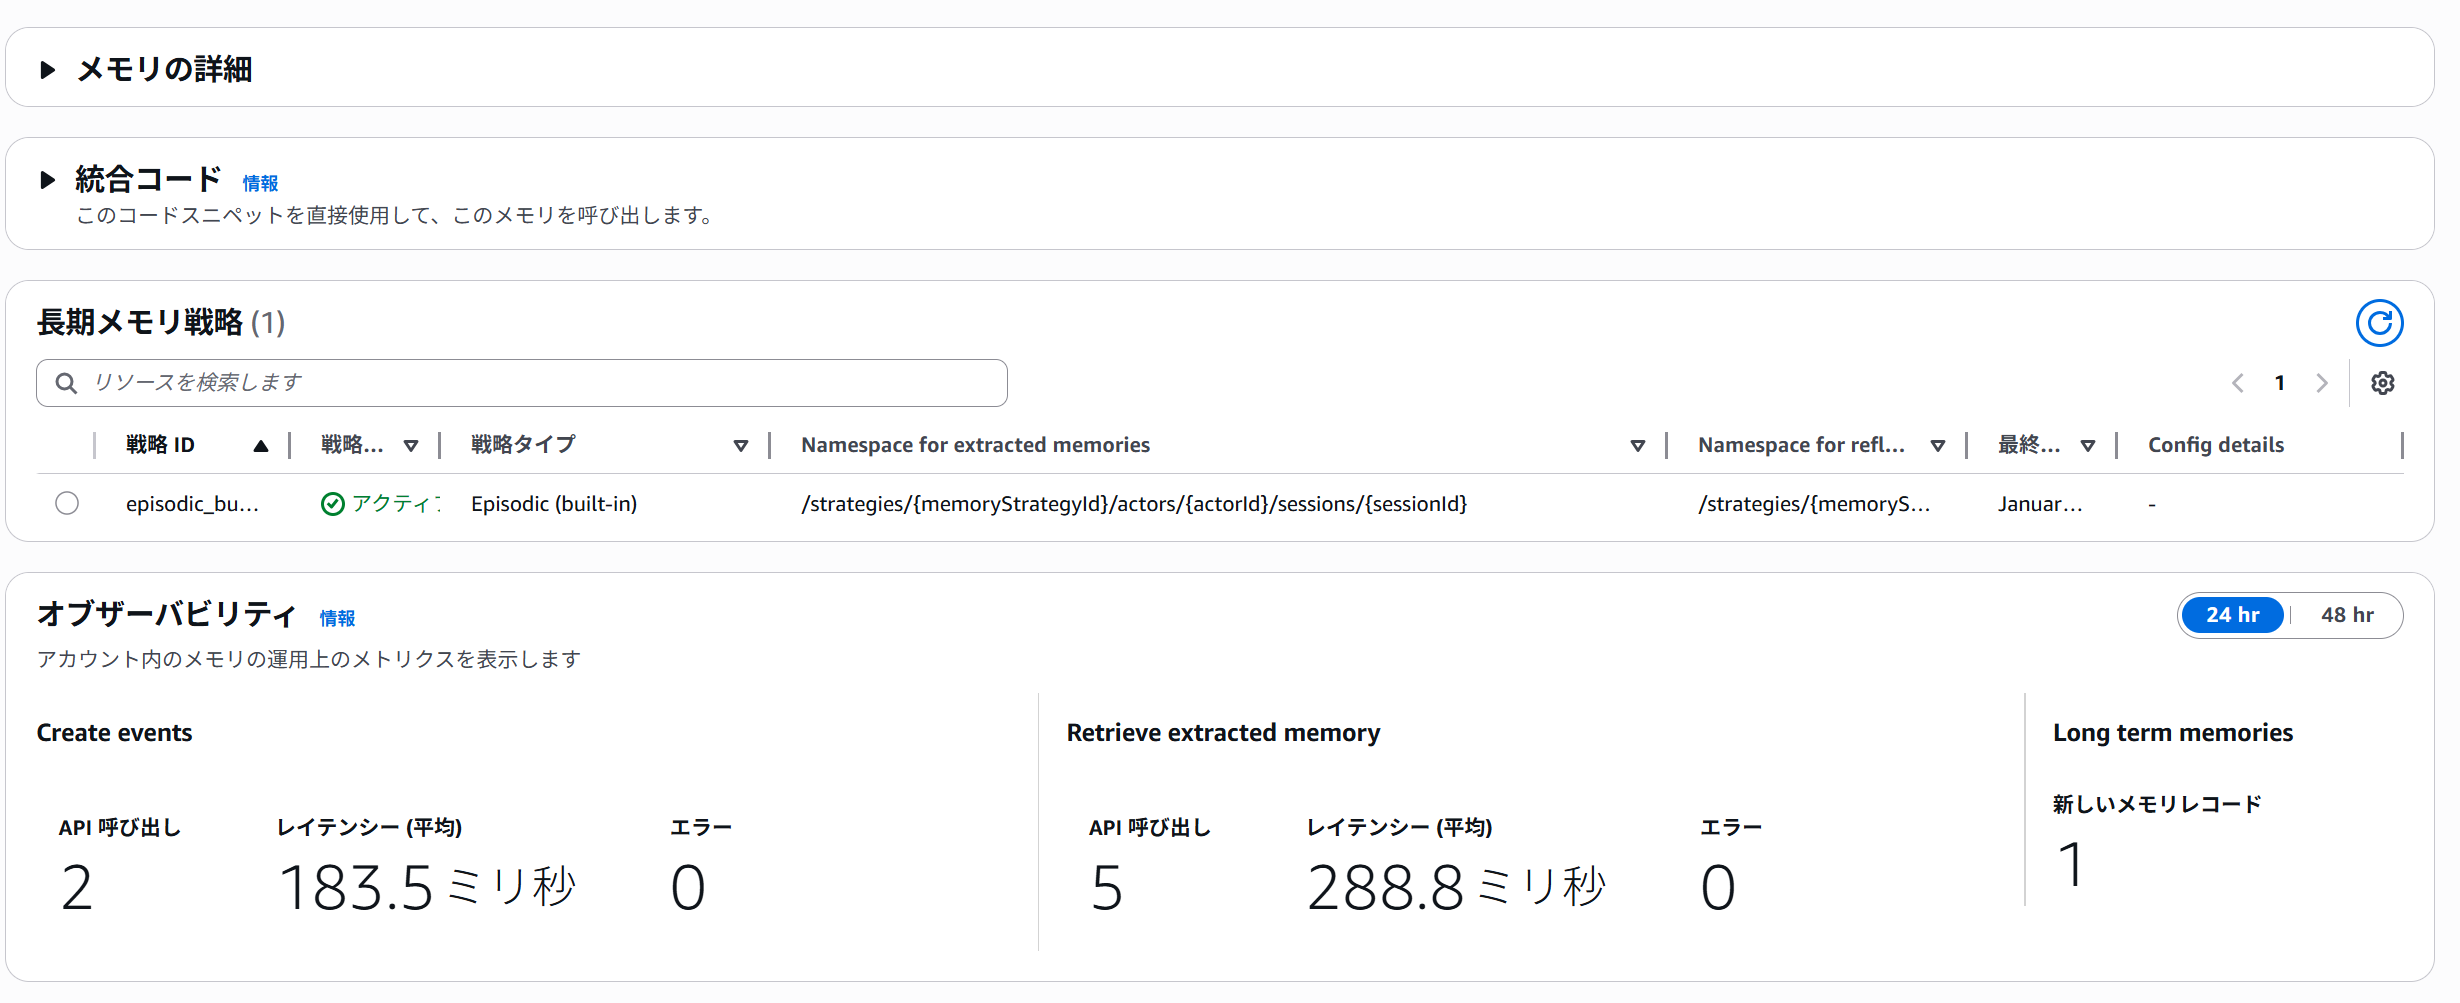This screenshot has width=2460, height=1003.
Task: Click the resource search input field
Action: (540, 383)
